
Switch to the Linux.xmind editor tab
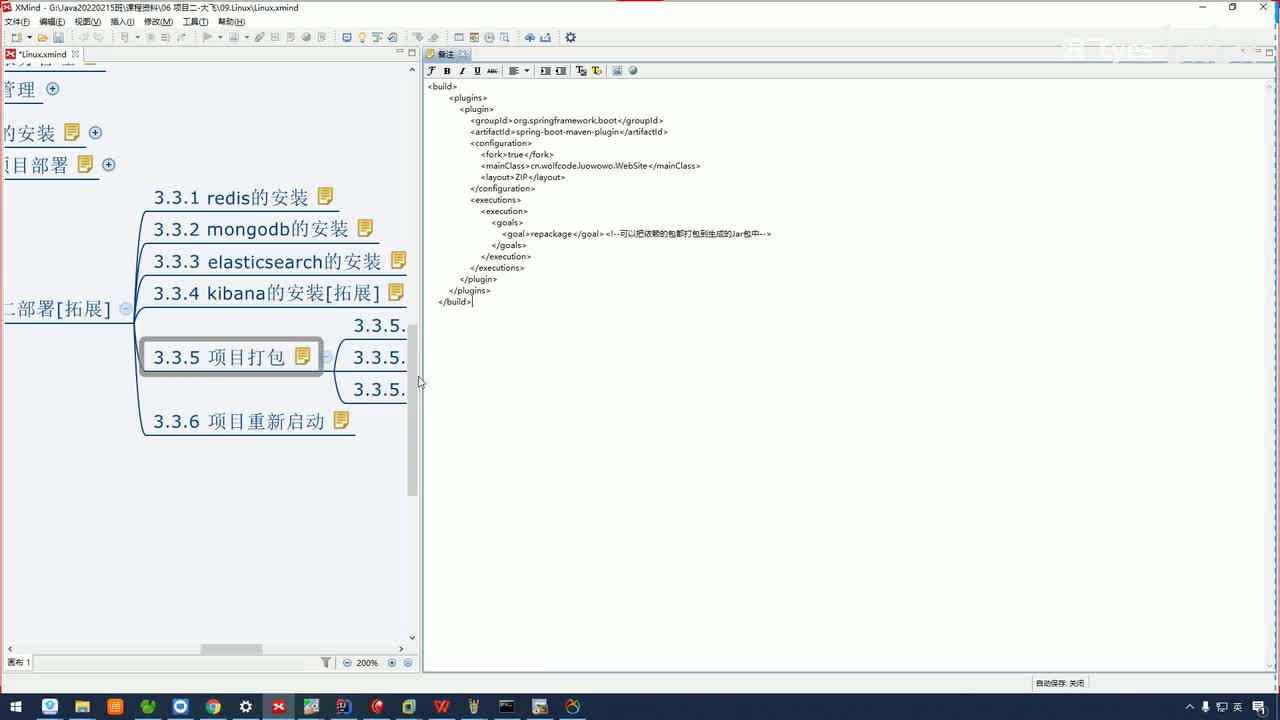[42, 54]
